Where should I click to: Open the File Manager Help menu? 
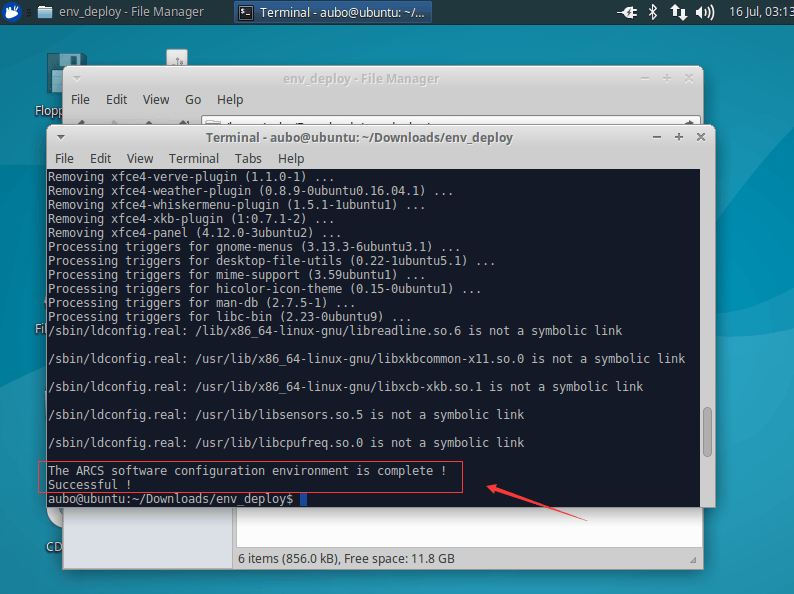(x=230, y=100)
